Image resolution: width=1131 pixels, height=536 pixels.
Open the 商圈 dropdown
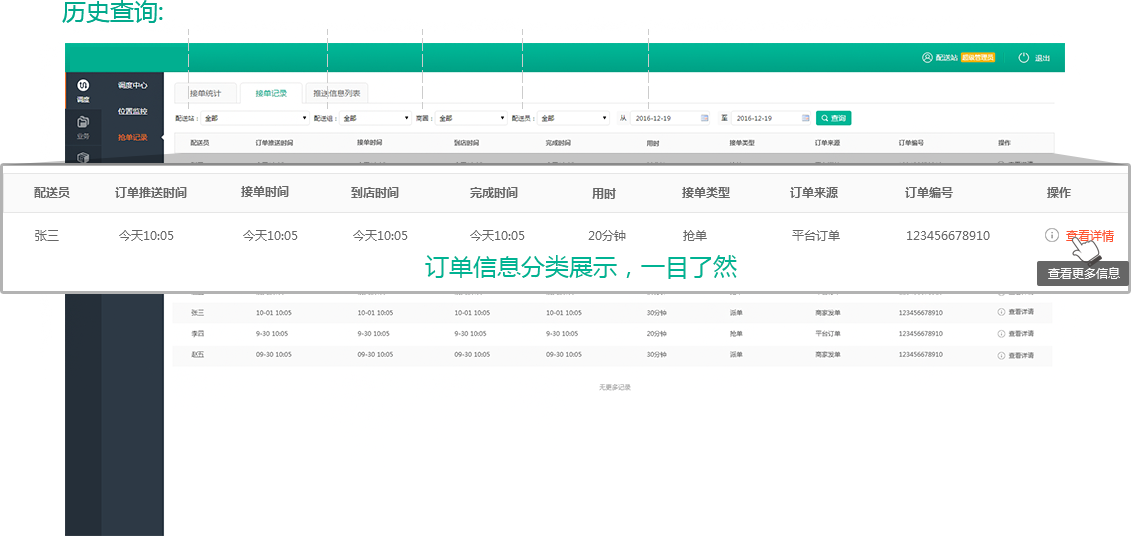pyautogui.click(x=471, y=118)
